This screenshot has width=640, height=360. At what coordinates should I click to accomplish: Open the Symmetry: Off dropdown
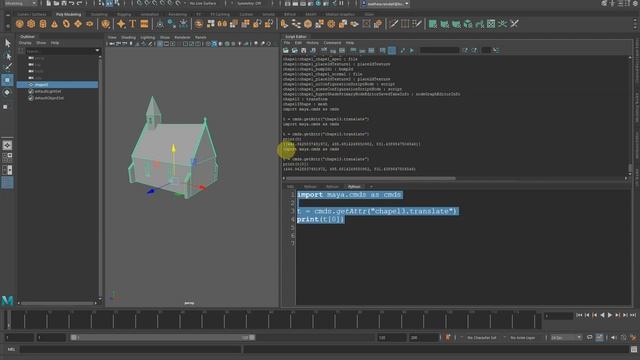tap(249, 3)
